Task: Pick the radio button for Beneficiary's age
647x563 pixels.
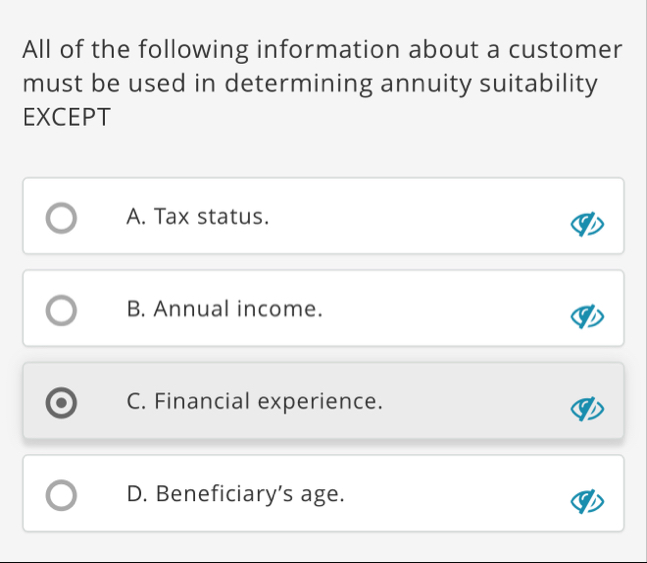Action: [62, 494]
